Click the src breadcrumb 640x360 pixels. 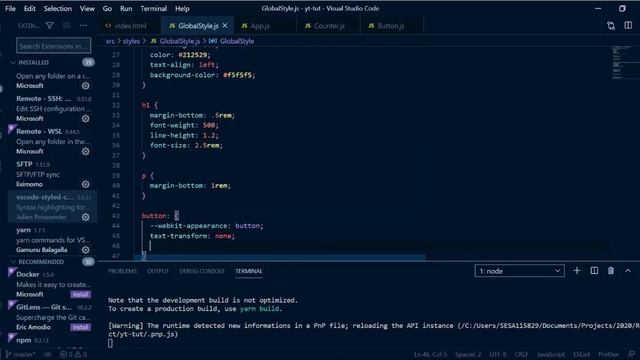pyautogui.click(x=110, y=41)
